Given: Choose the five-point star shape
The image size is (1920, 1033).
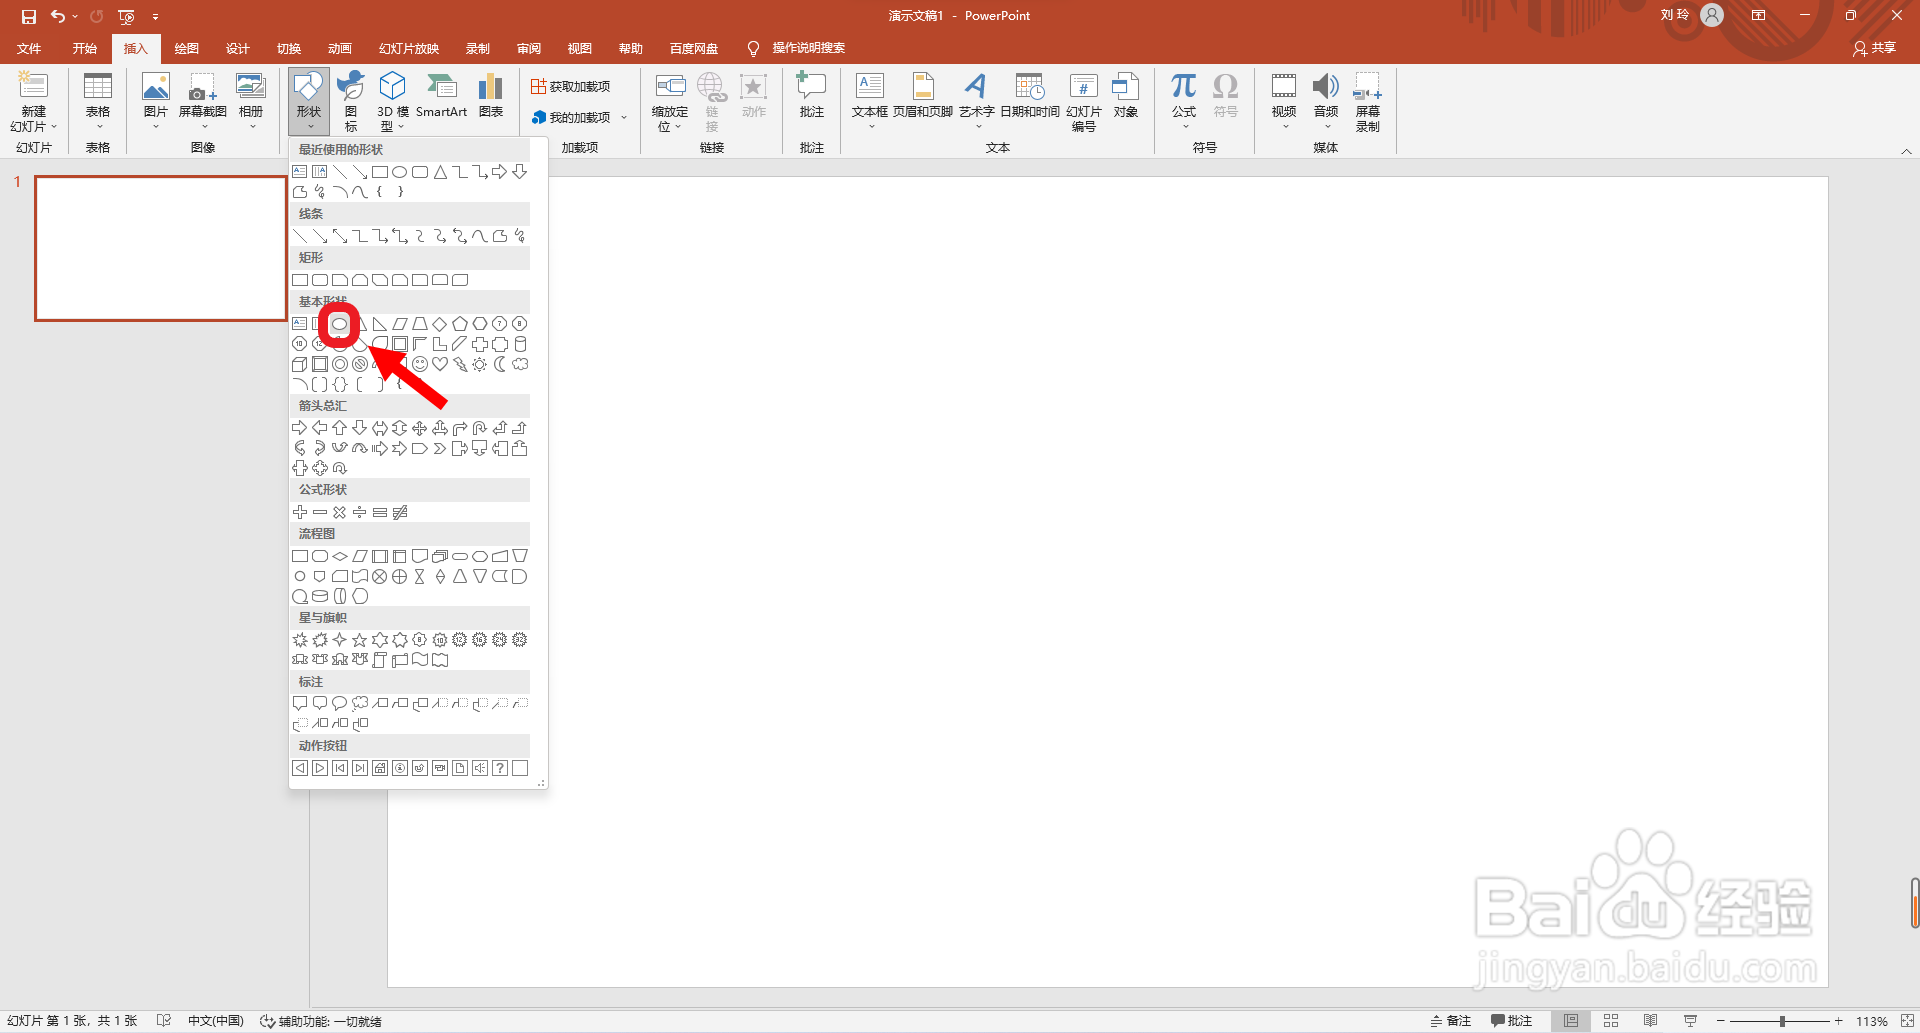Looking at the screenshot, I should [360, 640].
